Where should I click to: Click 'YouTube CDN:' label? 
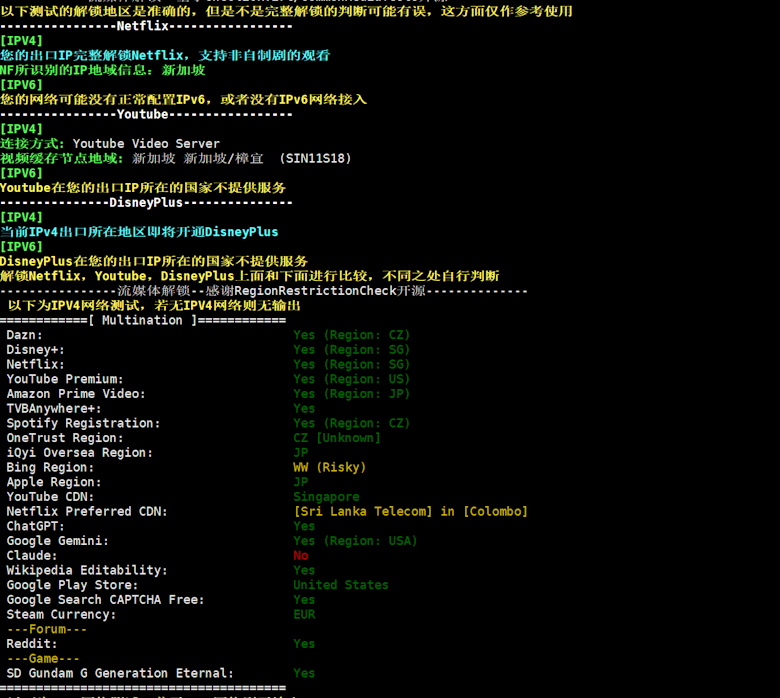pyautogui.click(x=50, y=497)
